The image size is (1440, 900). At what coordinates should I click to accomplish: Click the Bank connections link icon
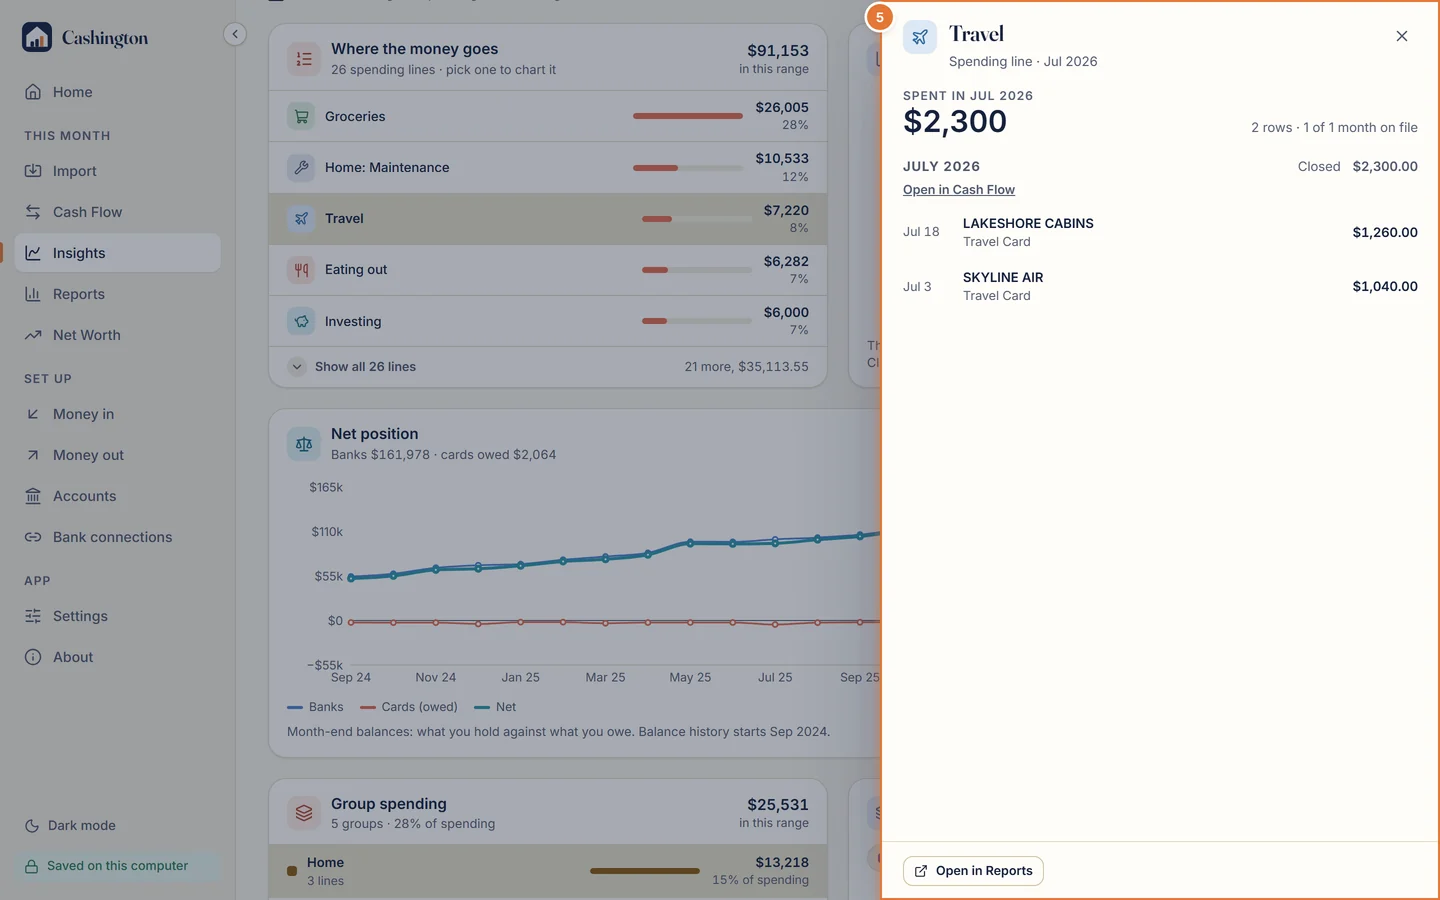click(x=33, y=537)
